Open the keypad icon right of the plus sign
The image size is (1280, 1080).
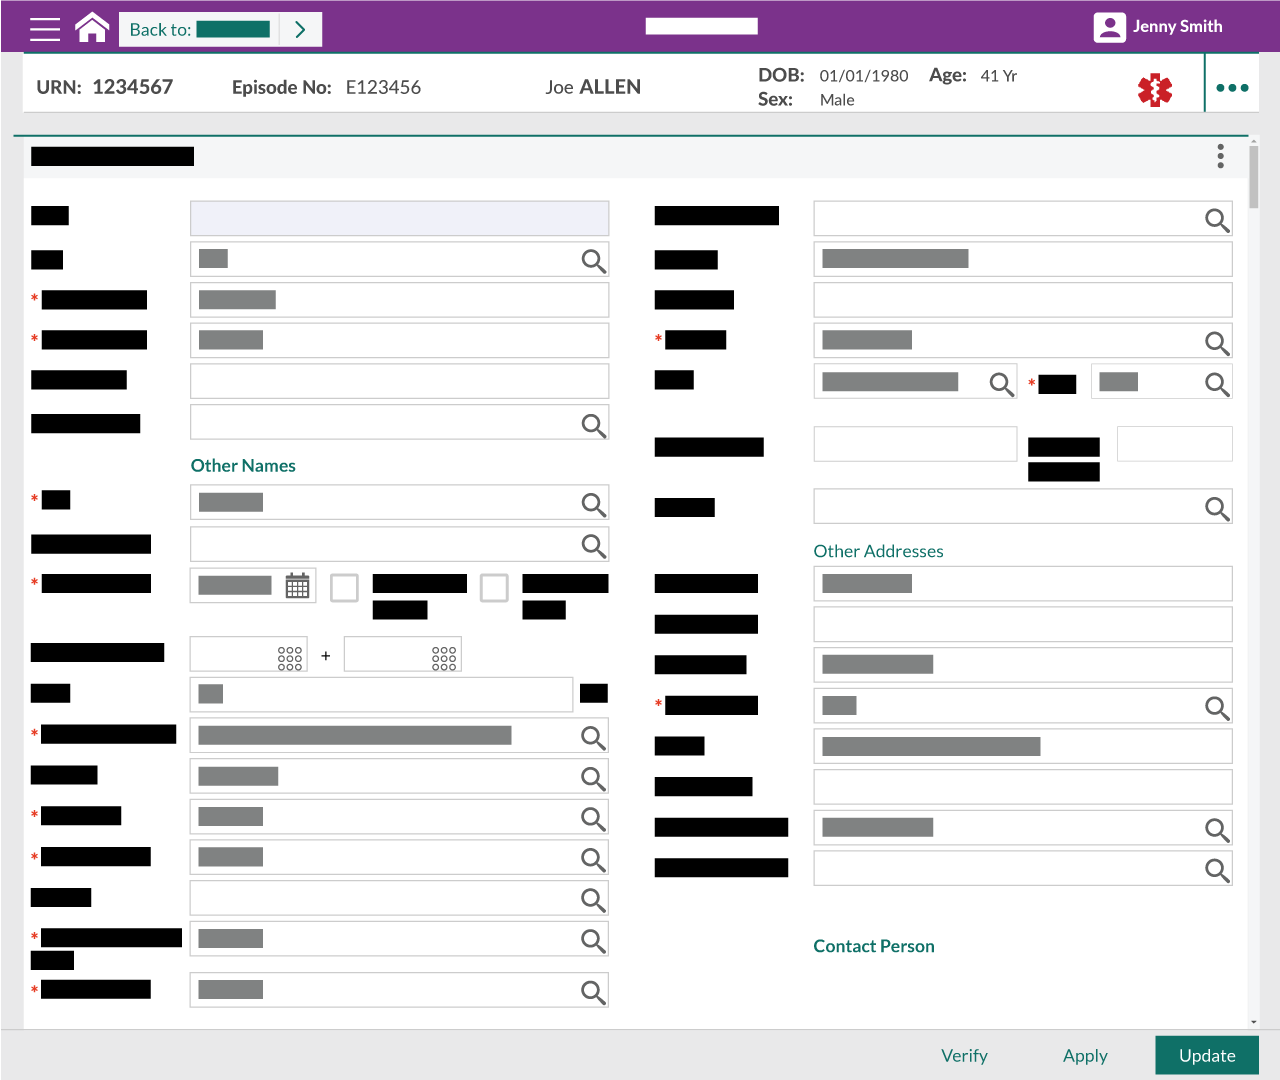click(x=444, y=657)
